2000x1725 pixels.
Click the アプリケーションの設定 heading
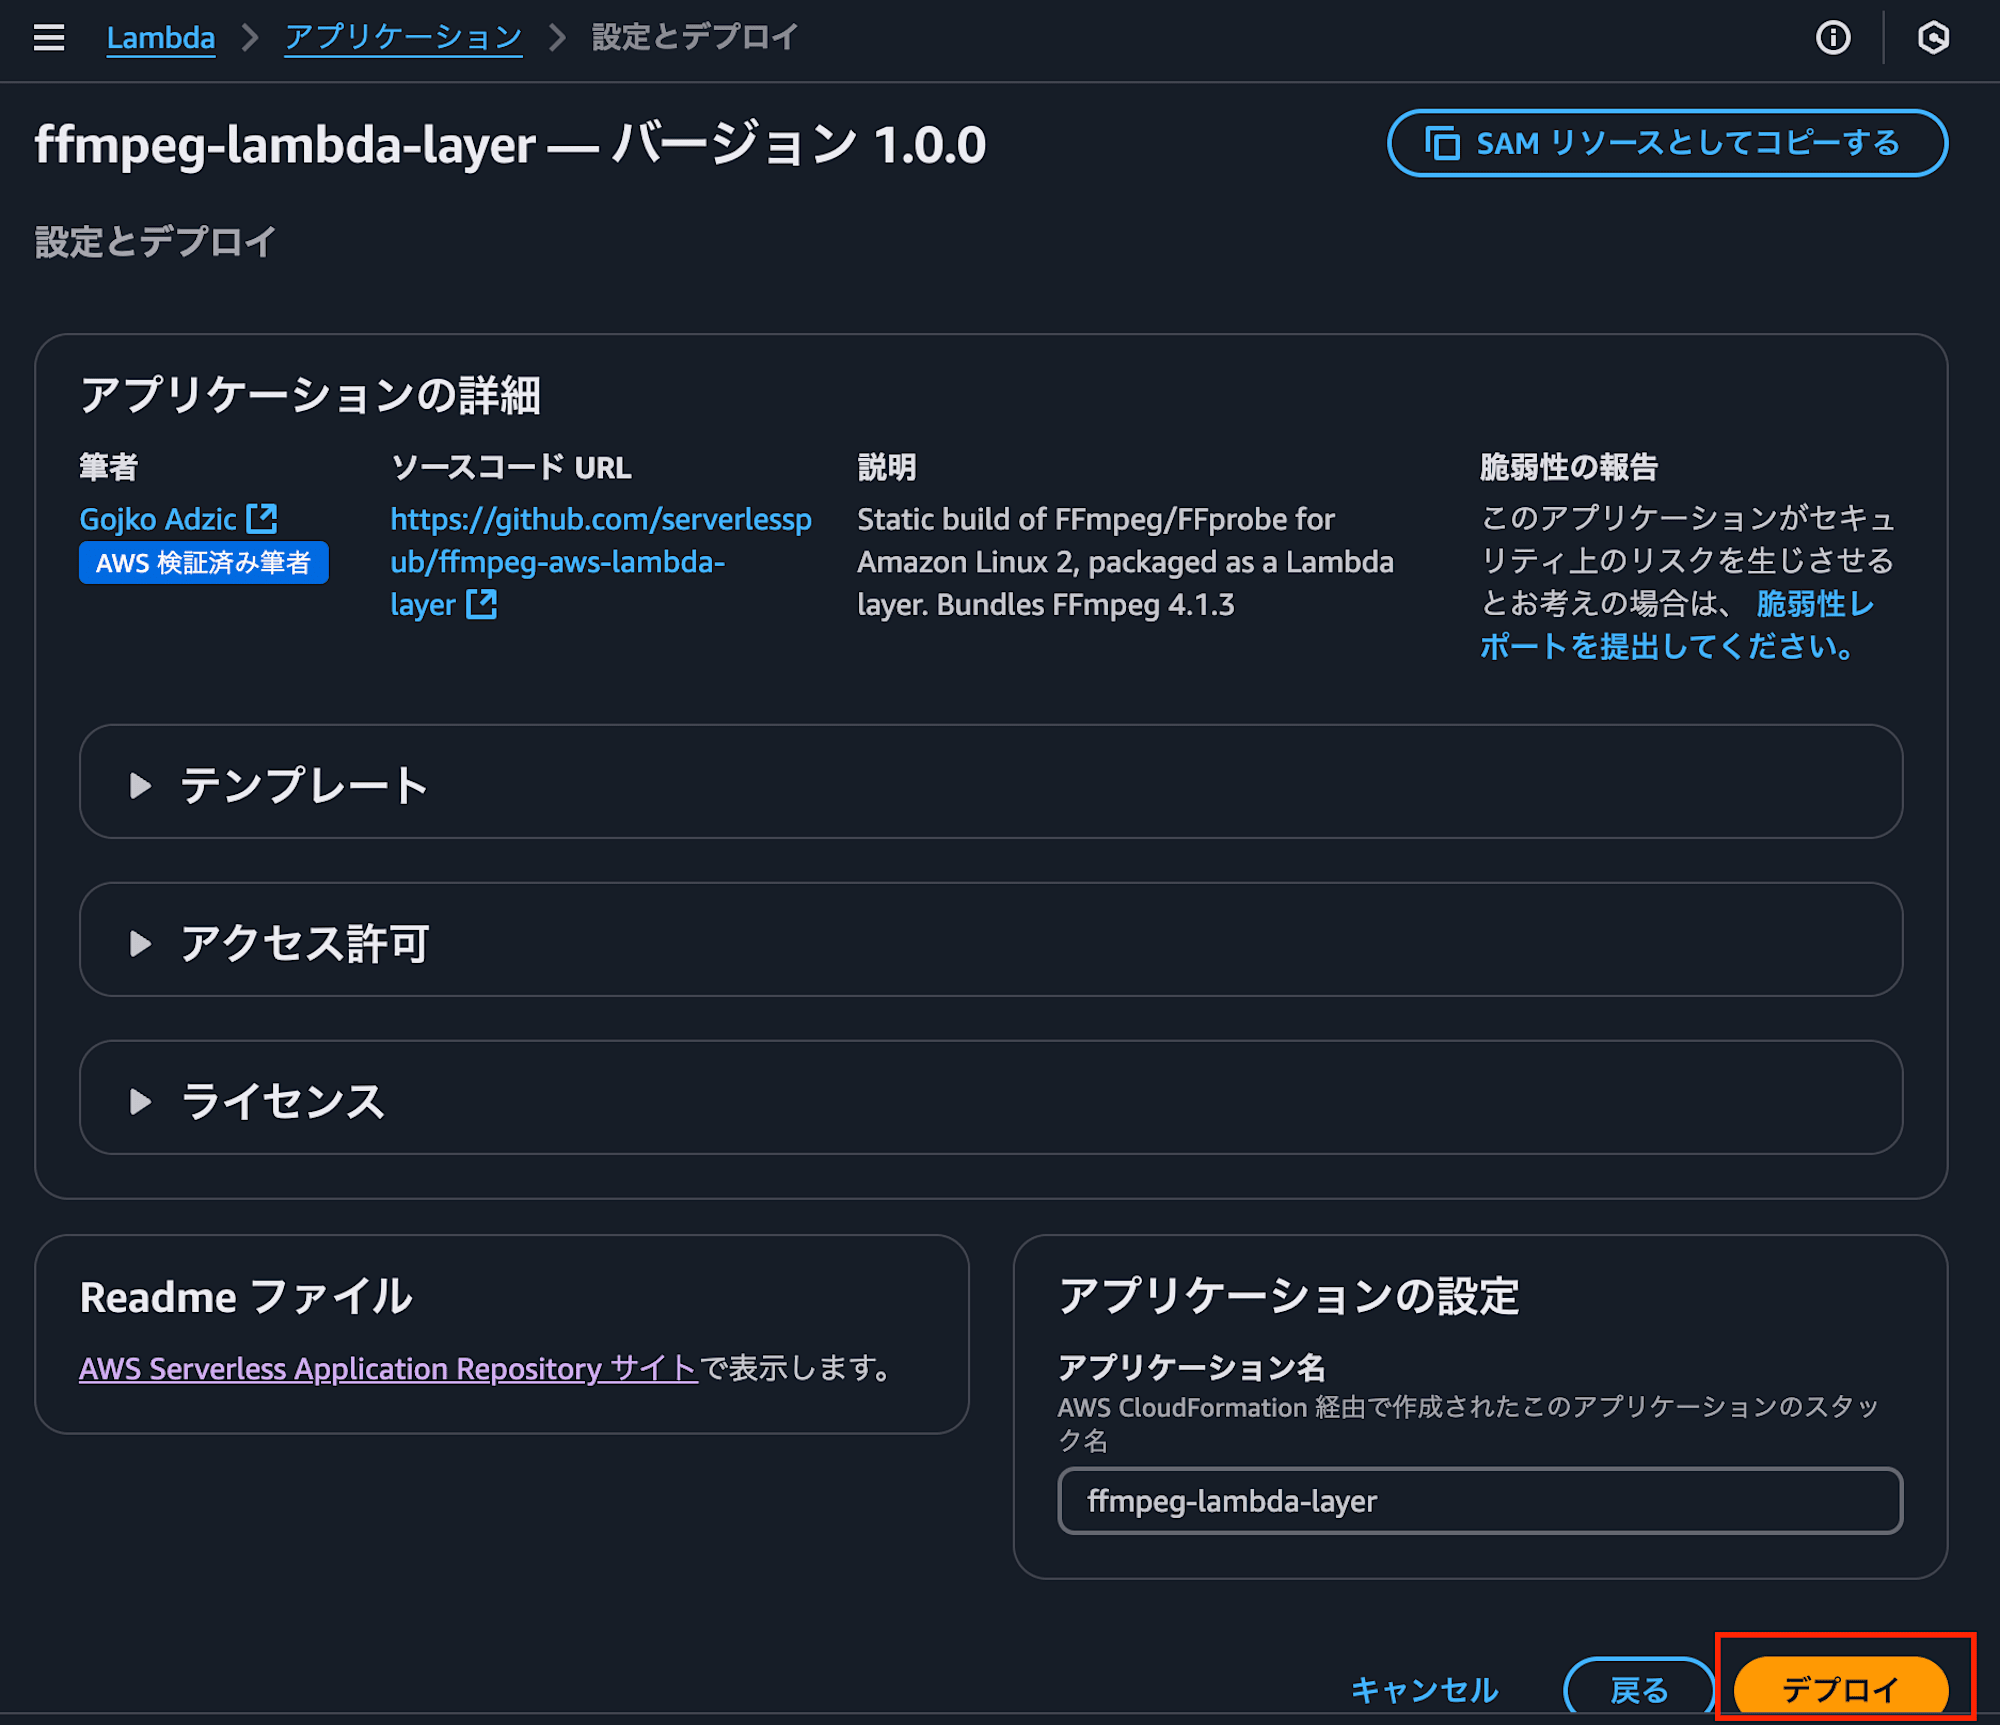pos(1289,1297)
